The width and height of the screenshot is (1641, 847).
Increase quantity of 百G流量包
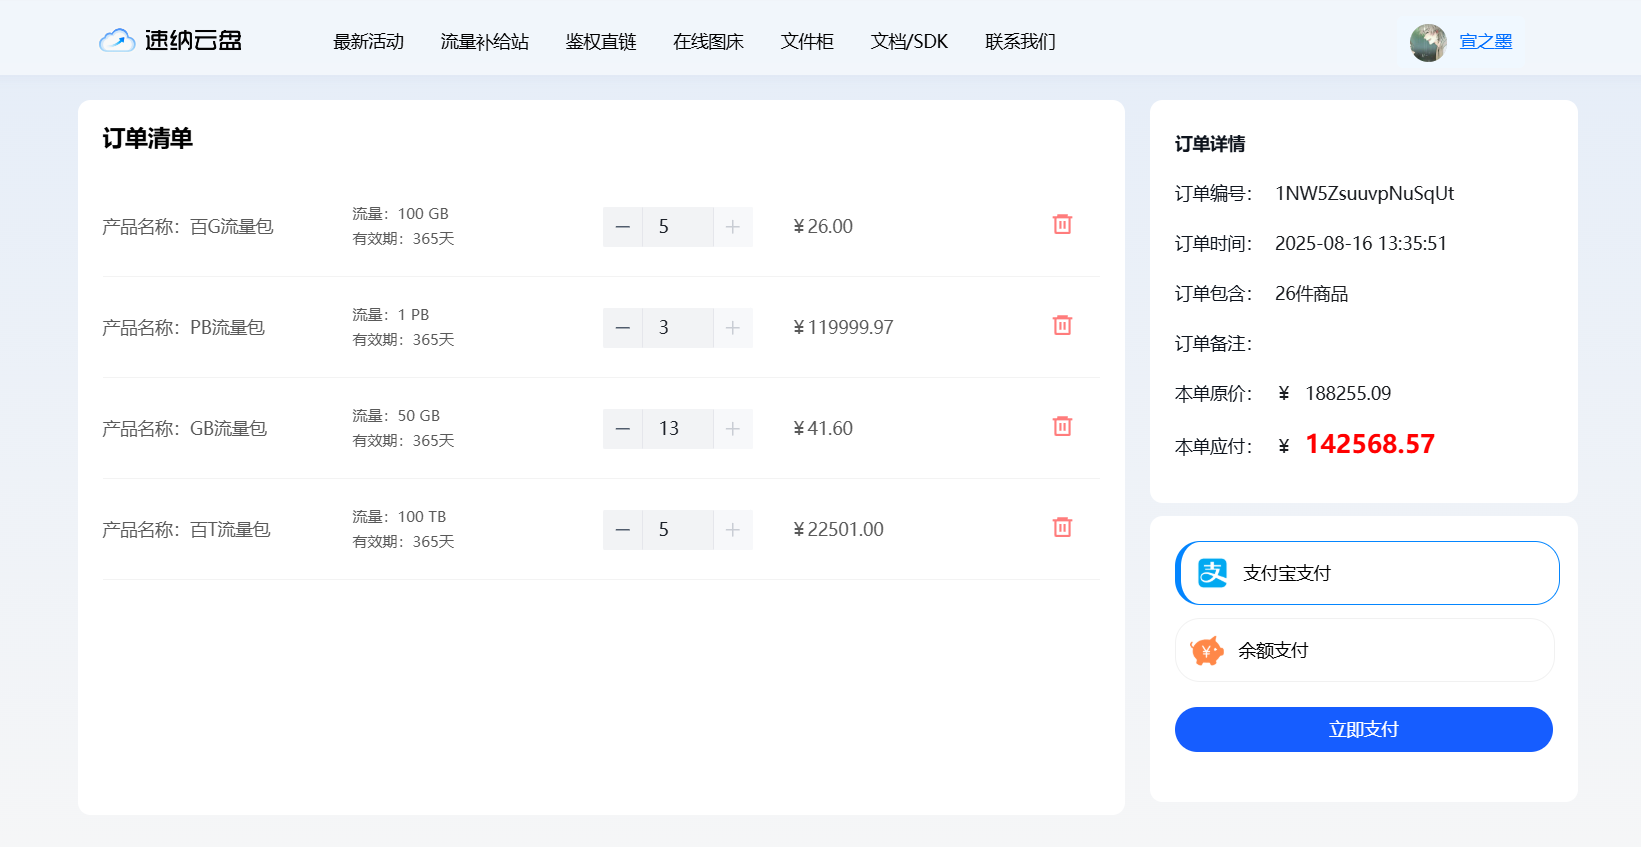(x=733, y=227)
